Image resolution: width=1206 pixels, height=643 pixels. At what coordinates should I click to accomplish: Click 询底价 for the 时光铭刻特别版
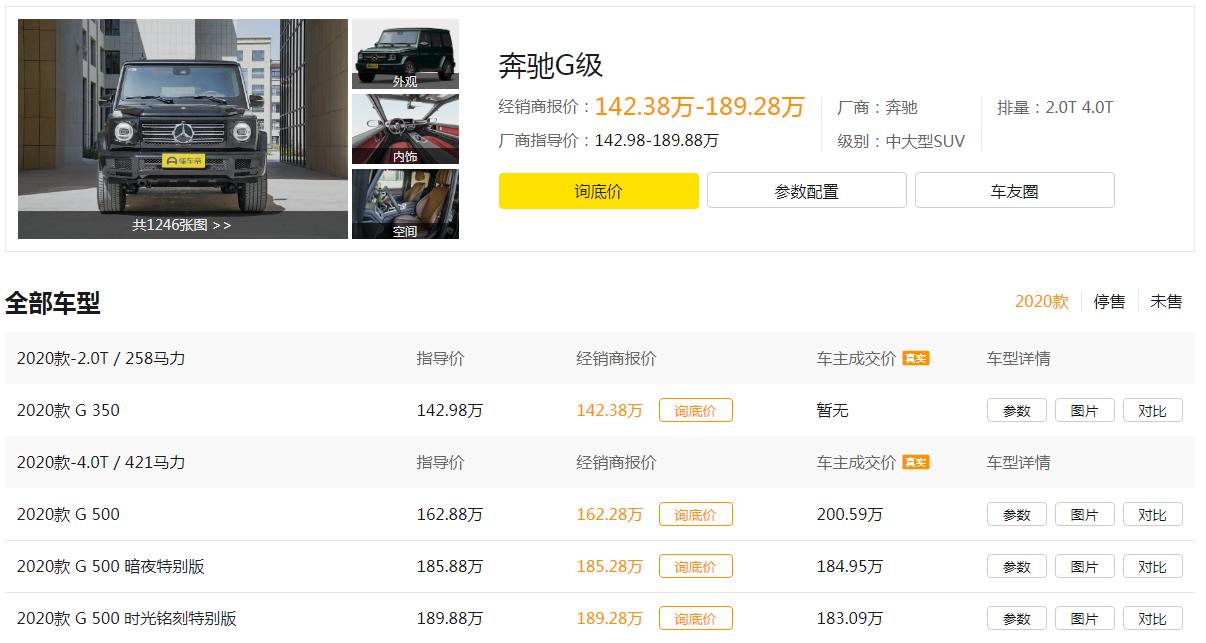click(695, 618)
